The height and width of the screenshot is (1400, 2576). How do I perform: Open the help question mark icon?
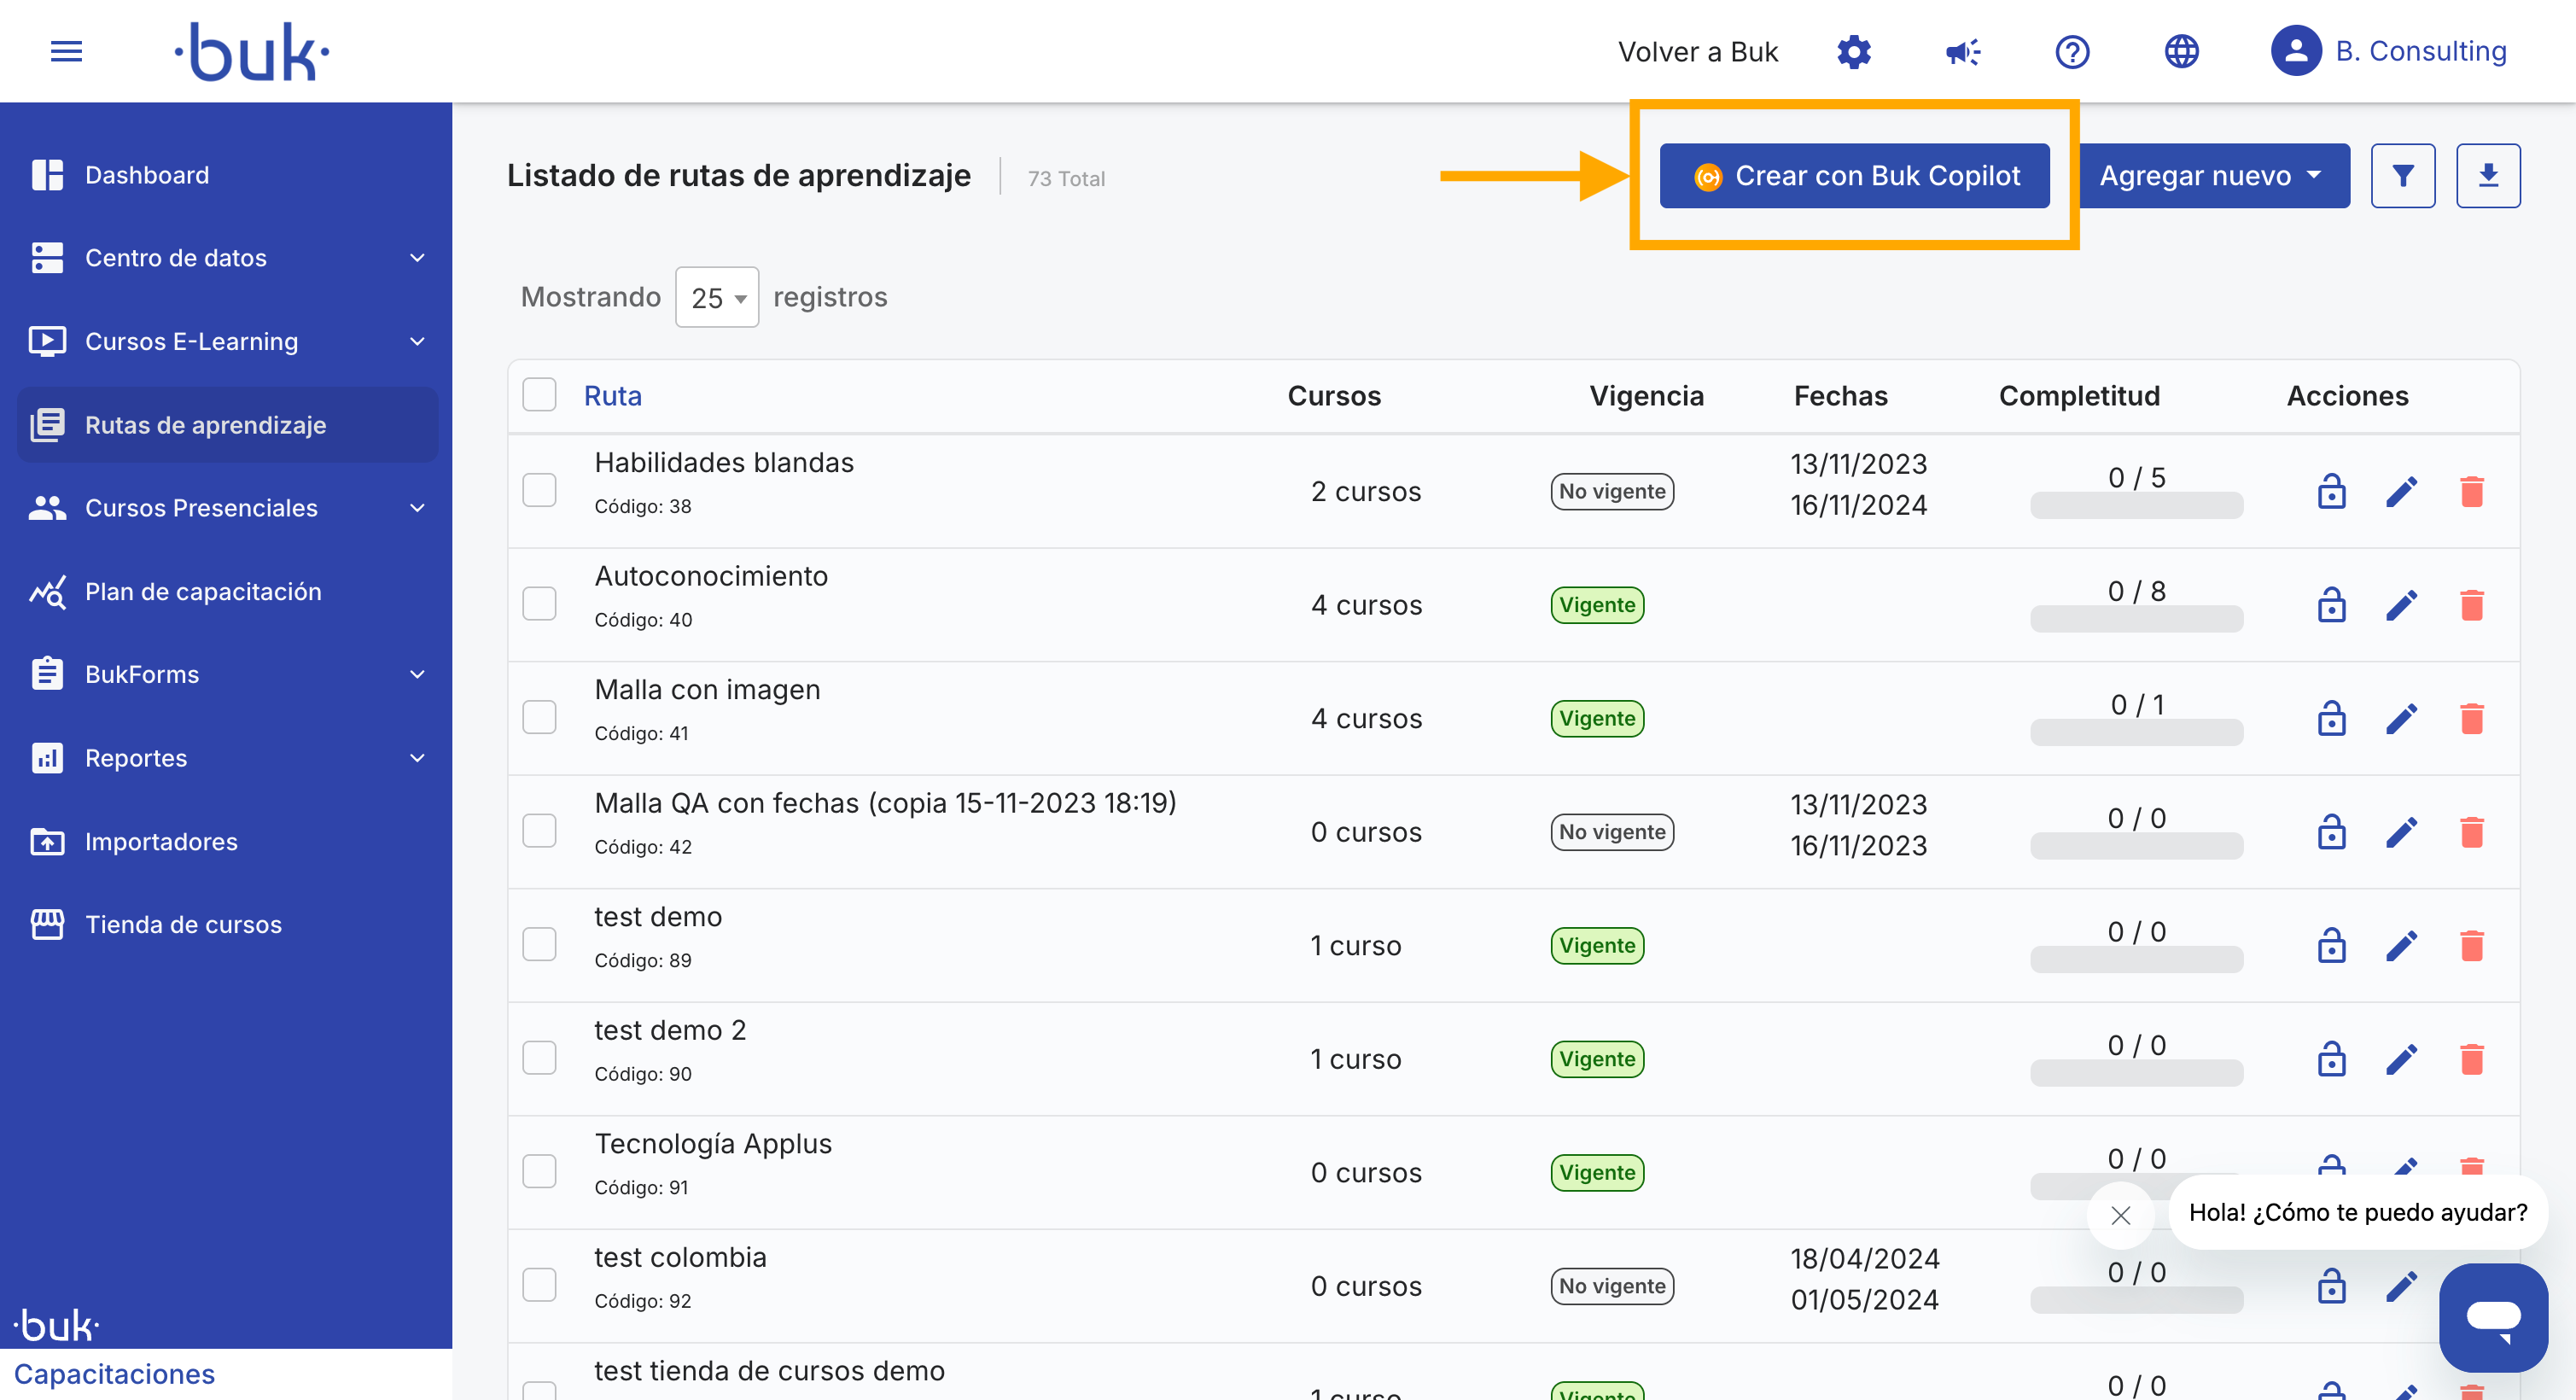(2072, 52)
